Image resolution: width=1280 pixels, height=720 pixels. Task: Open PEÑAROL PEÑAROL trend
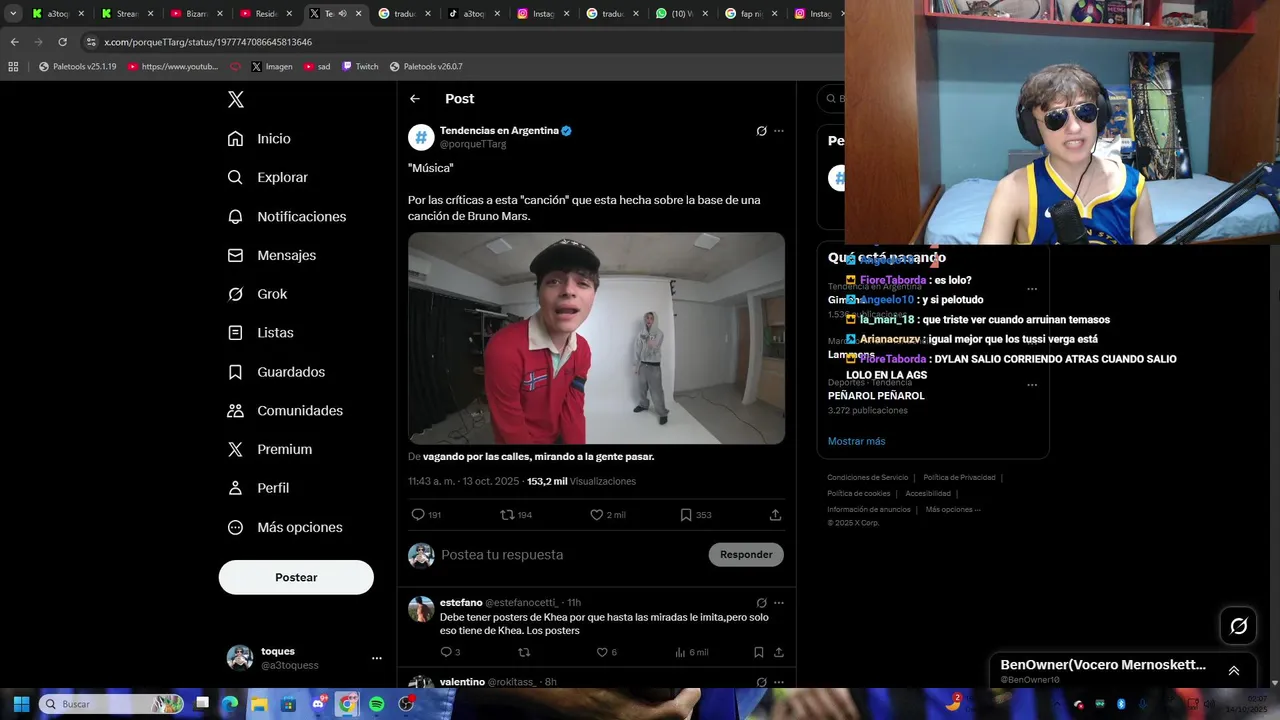tap(876, 396)
